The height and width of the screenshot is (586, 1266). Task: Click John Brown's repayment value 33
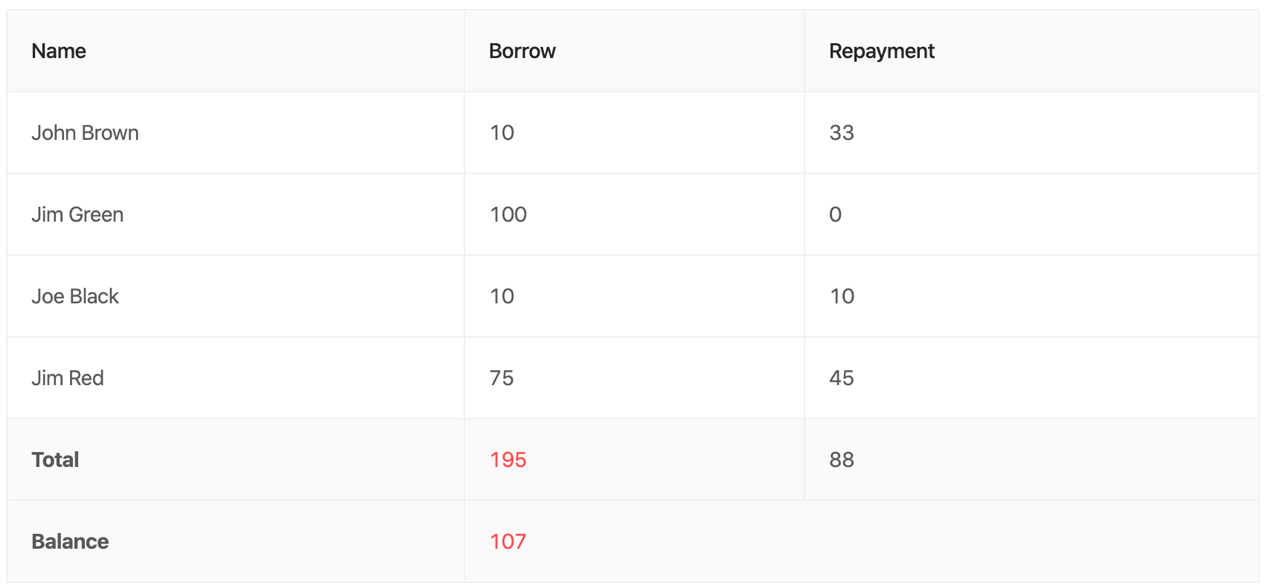click(842, 133)
